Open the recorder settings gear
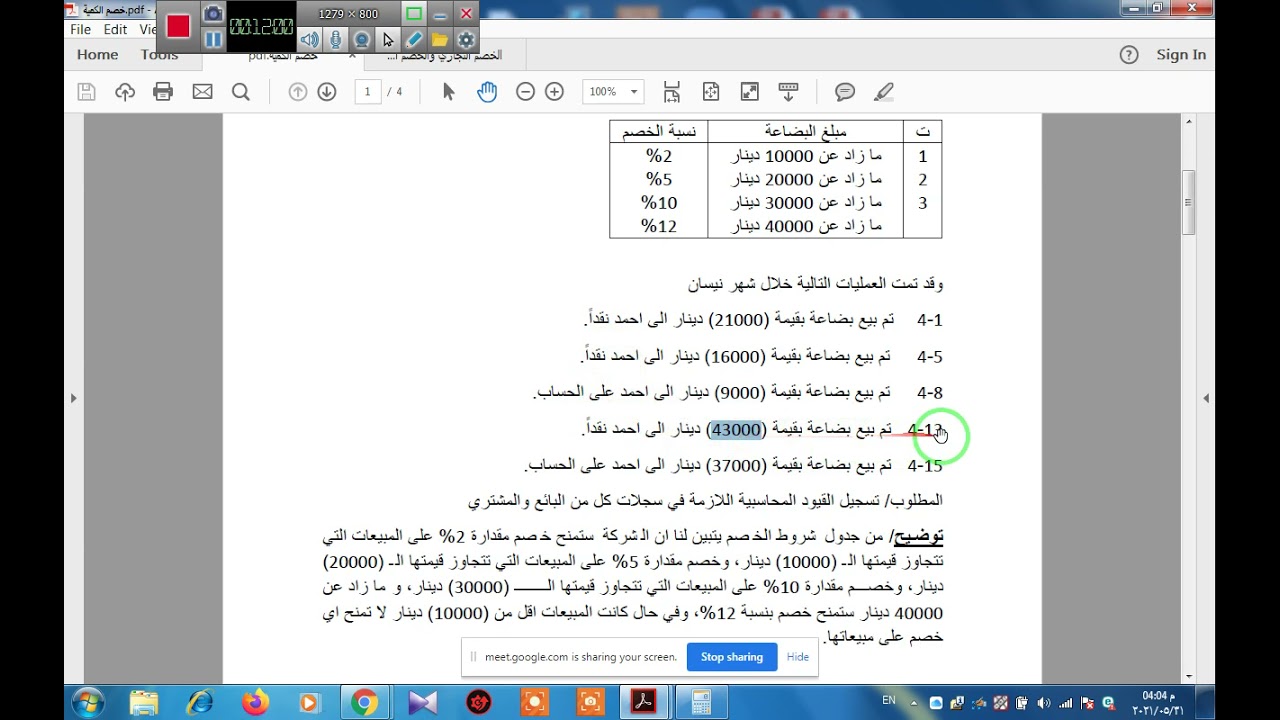Viewport: 1280px width, 720px height. pos(466,40)
